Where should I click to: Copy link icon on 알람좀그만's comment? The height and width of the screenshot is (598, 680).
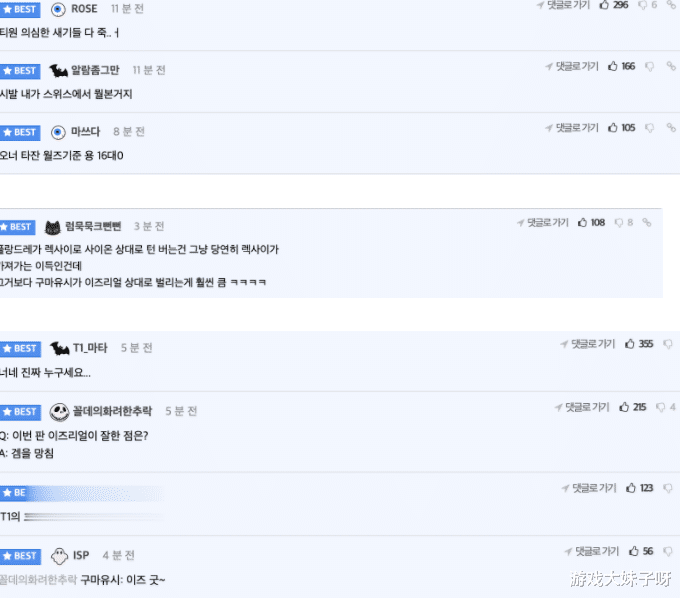[x=671, y=66]
